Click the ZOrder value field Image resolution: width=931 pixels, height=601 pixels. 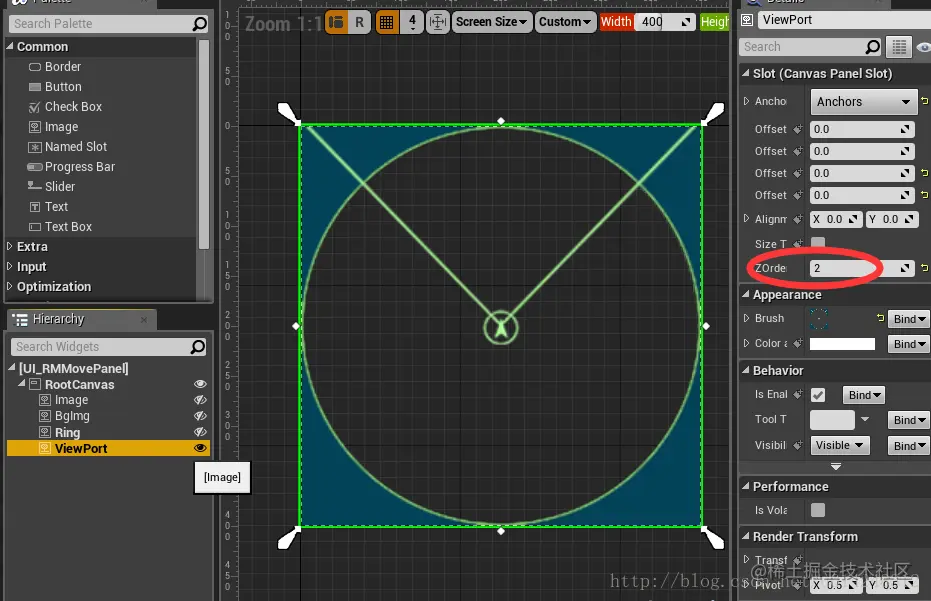[x=862, y=268]
